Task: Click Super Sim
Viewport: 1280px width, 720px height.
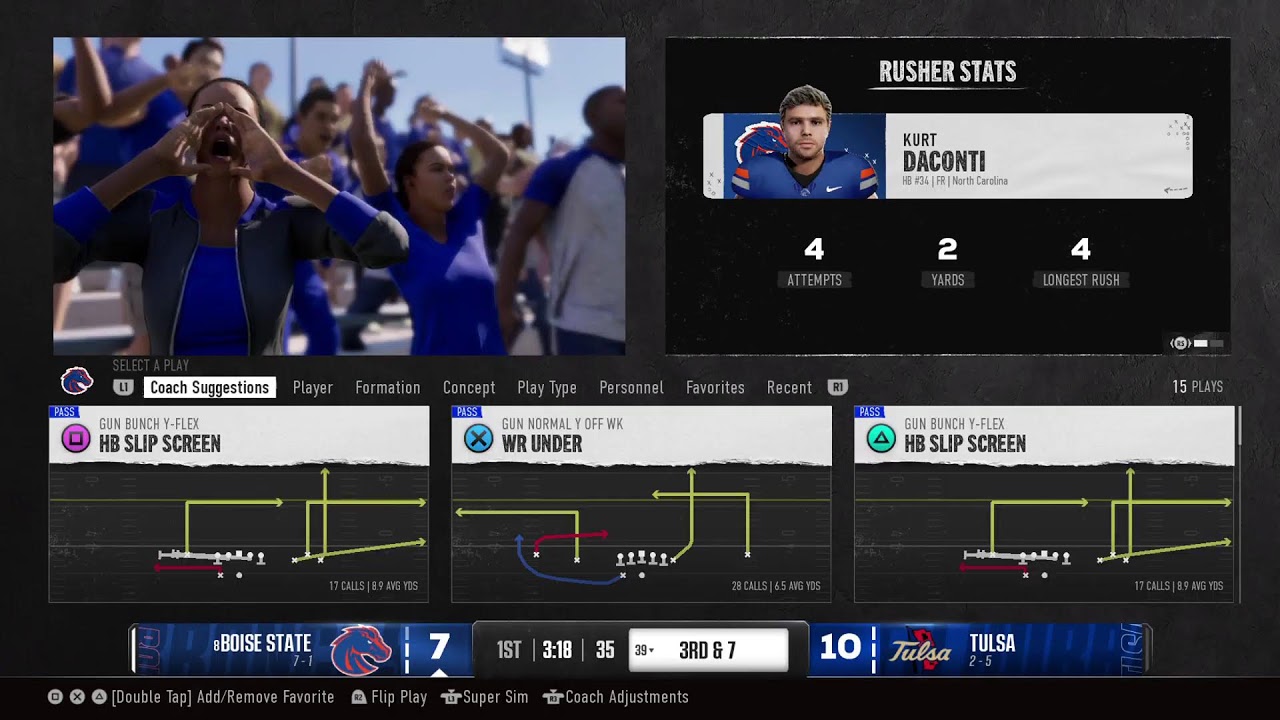Action: [495, 697]
